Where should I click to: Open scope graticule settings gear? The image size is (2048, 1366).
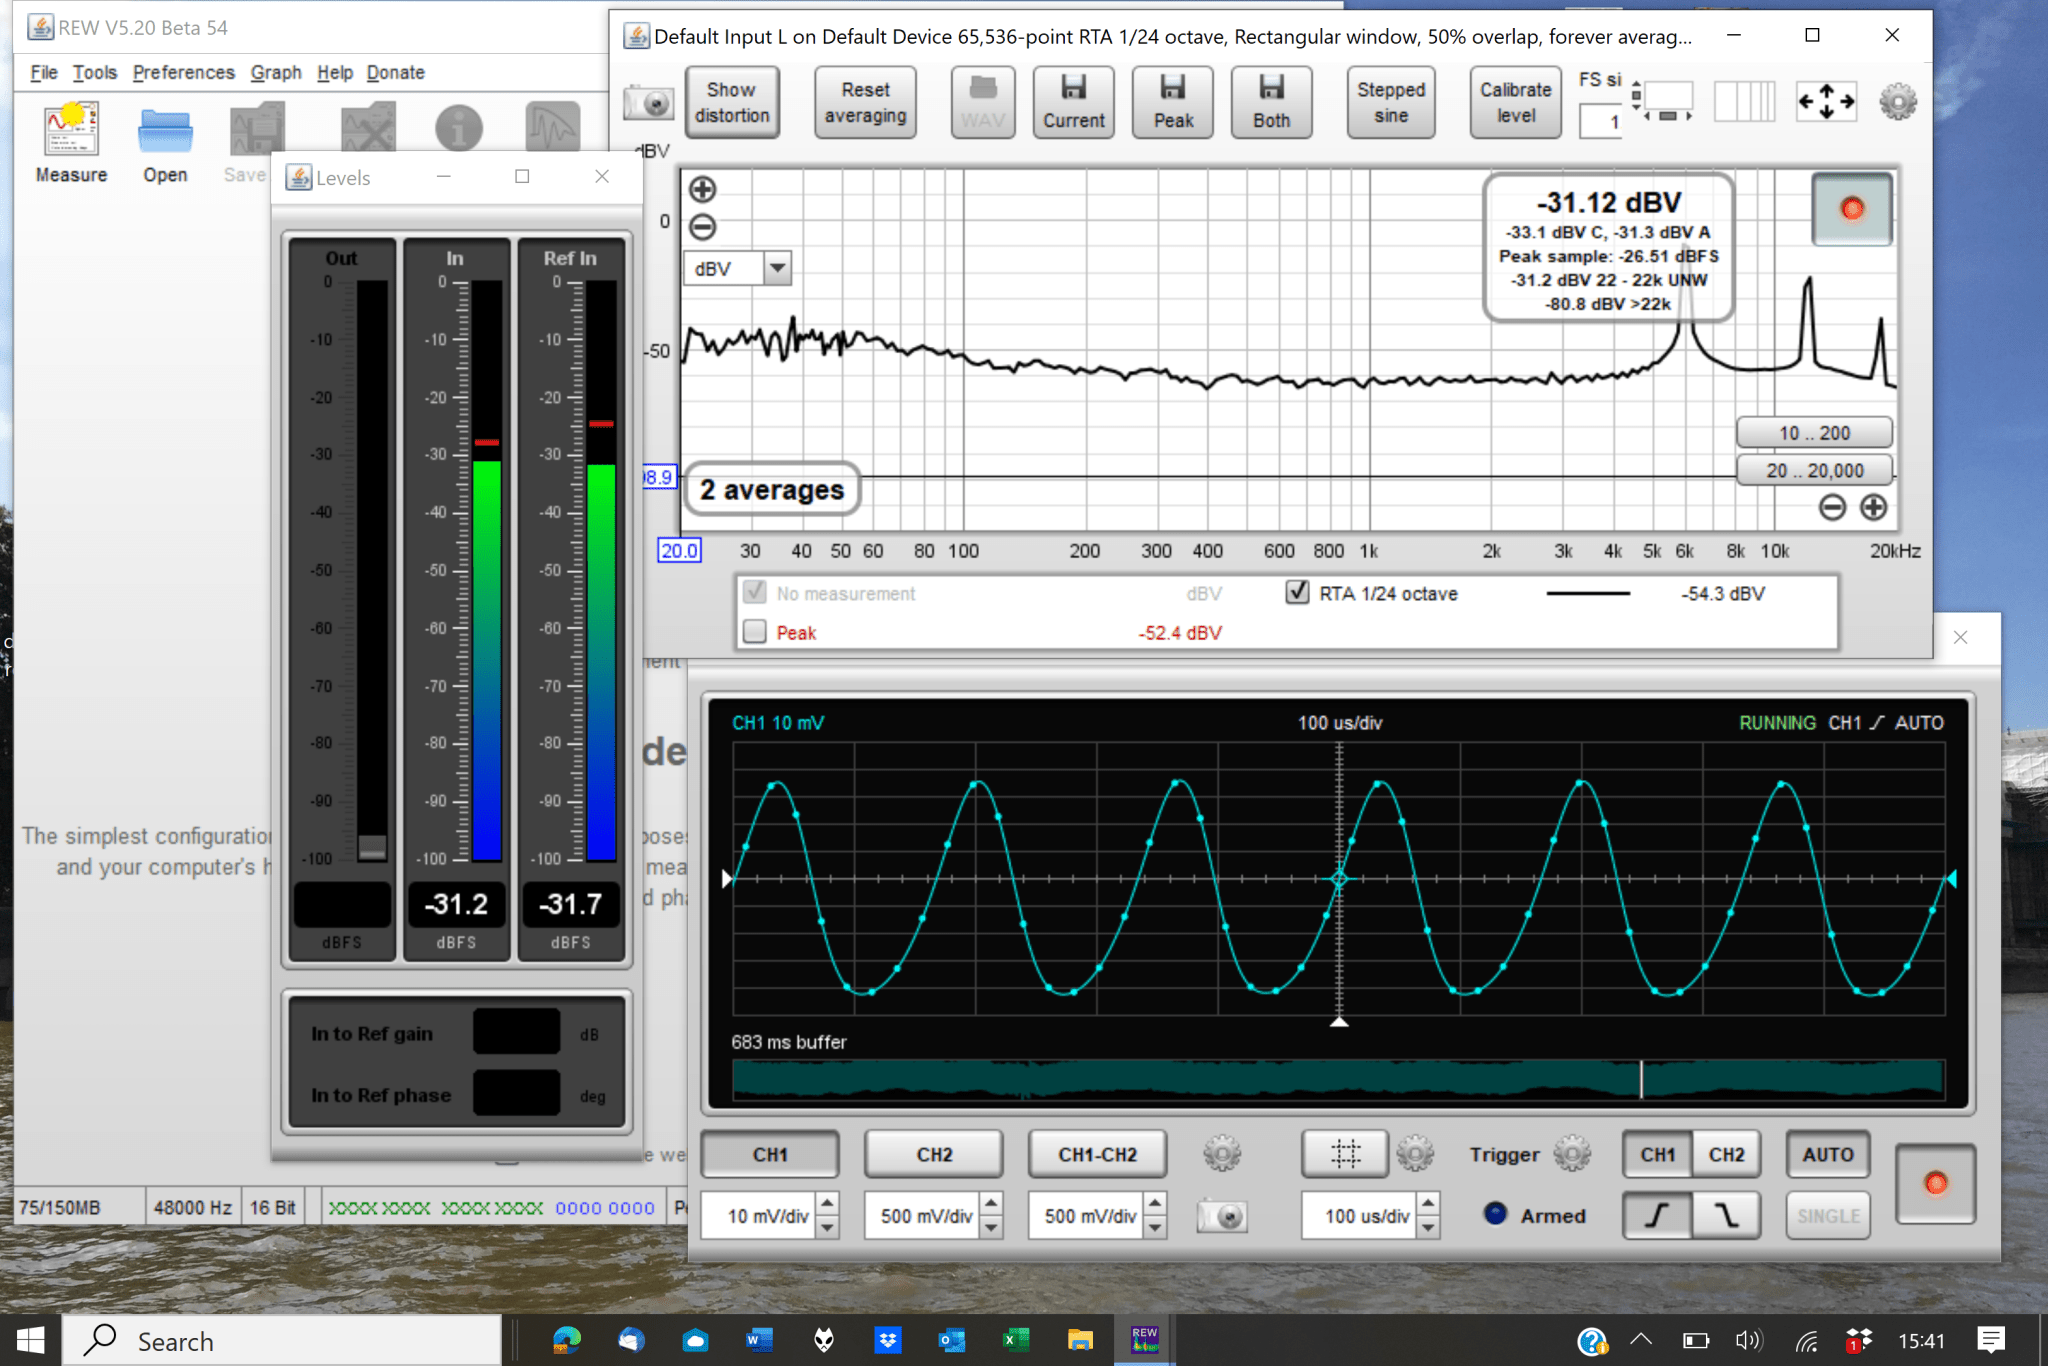pyautogui.click(x=1415, y=1154)
